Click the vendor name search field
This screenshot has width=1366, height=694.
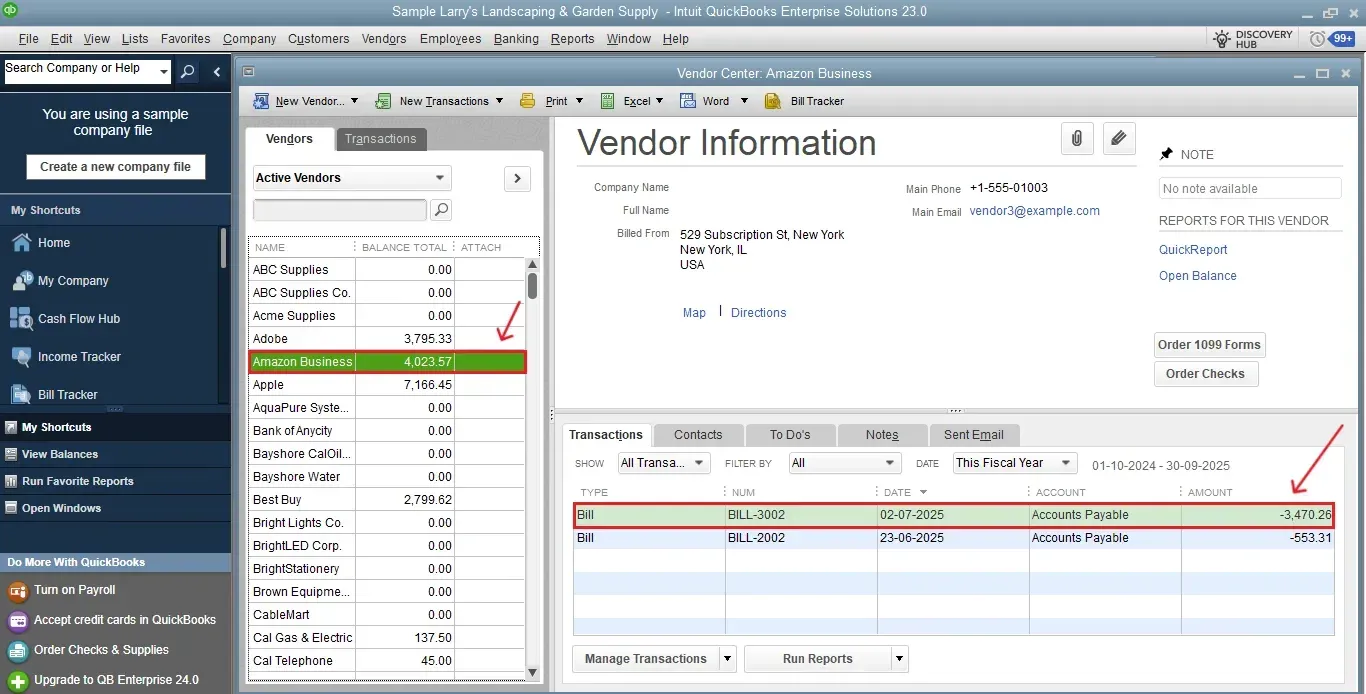click(340, 210)
